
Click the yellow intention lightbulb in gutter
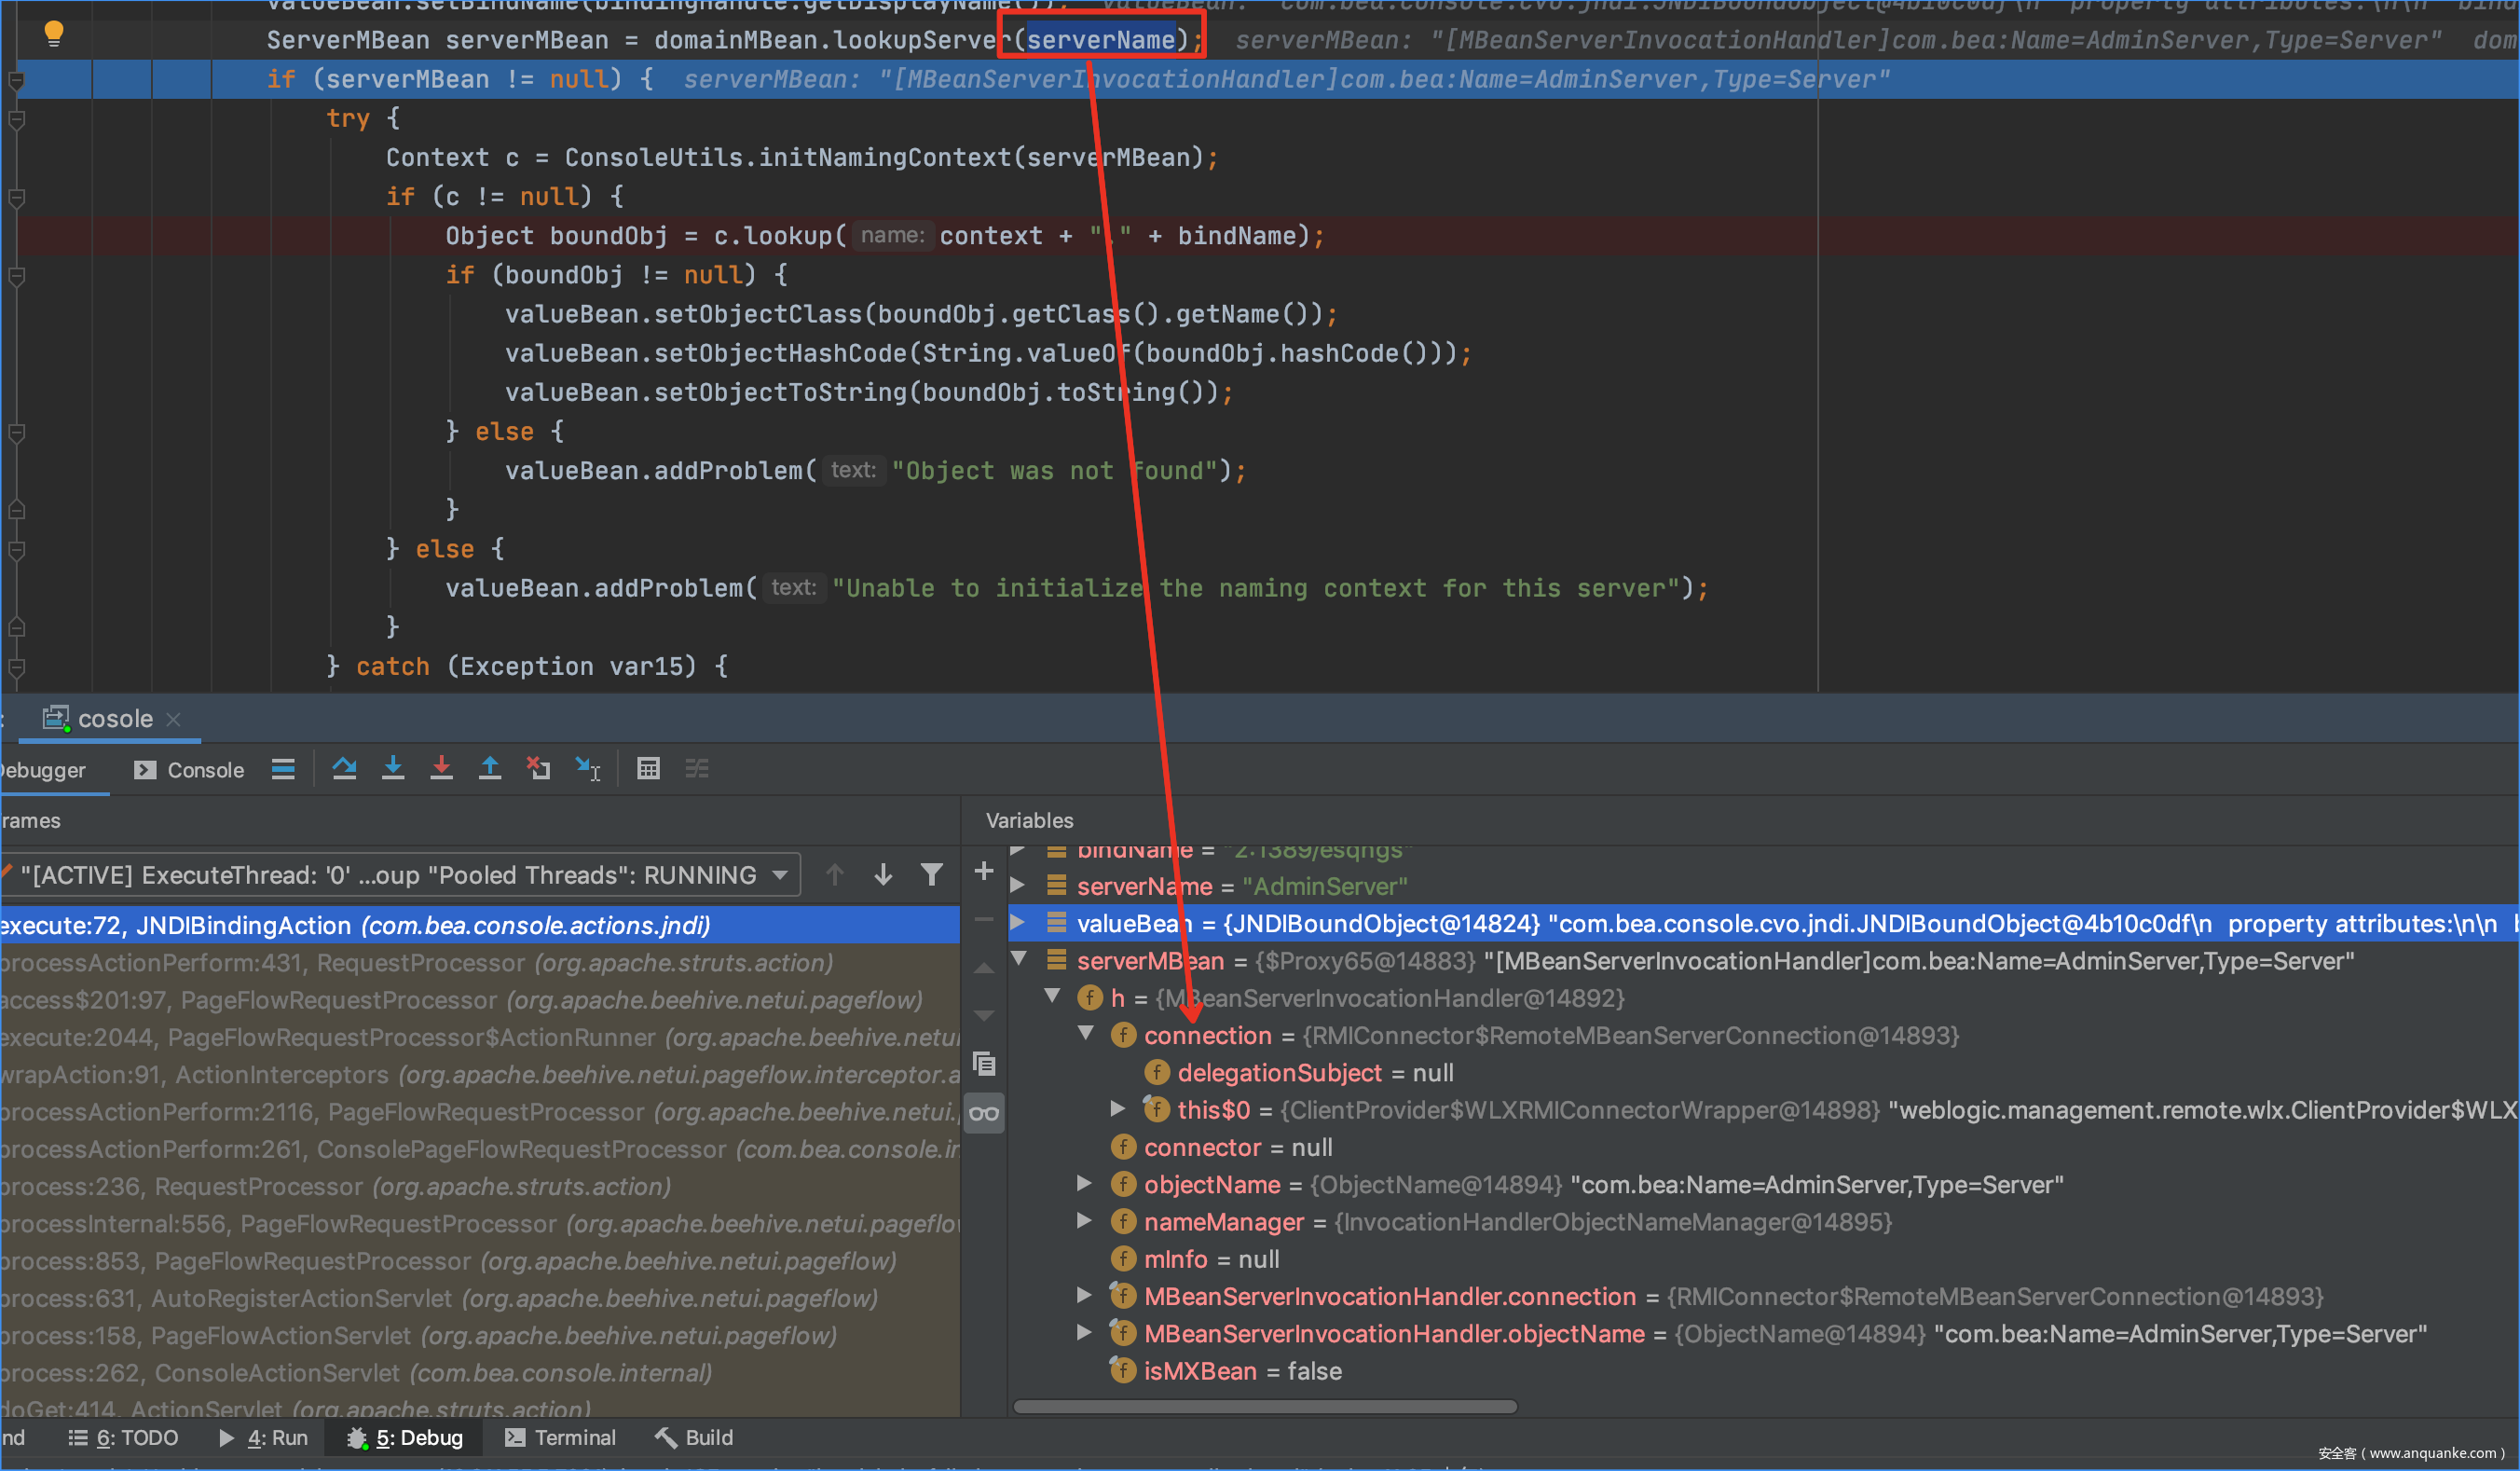(x=54, y=34)
